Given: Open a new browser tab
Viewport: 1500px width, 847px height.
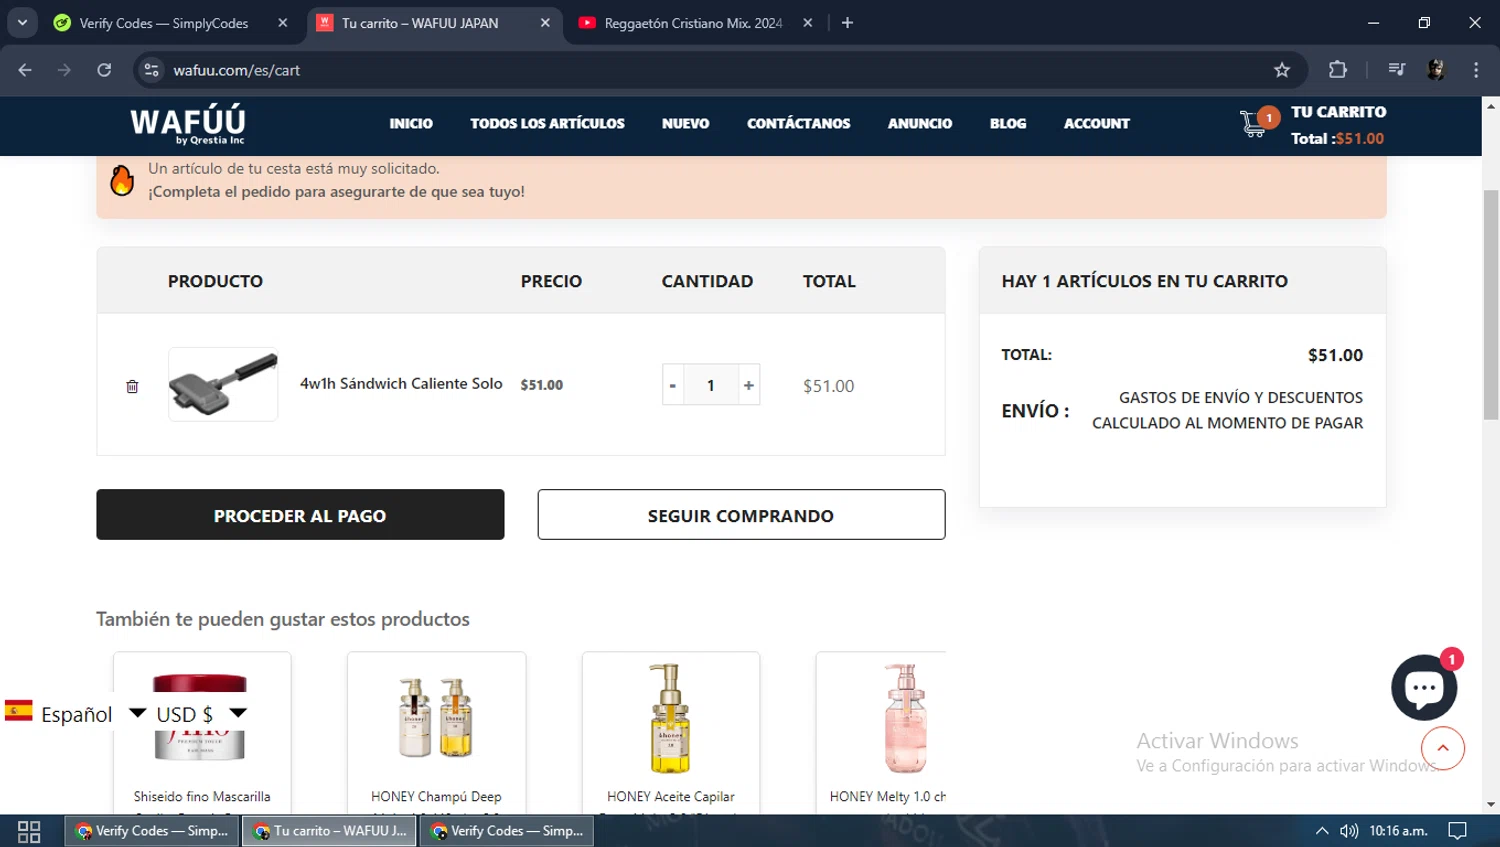Looking at the screenshot, I should [x=847, y=23].
